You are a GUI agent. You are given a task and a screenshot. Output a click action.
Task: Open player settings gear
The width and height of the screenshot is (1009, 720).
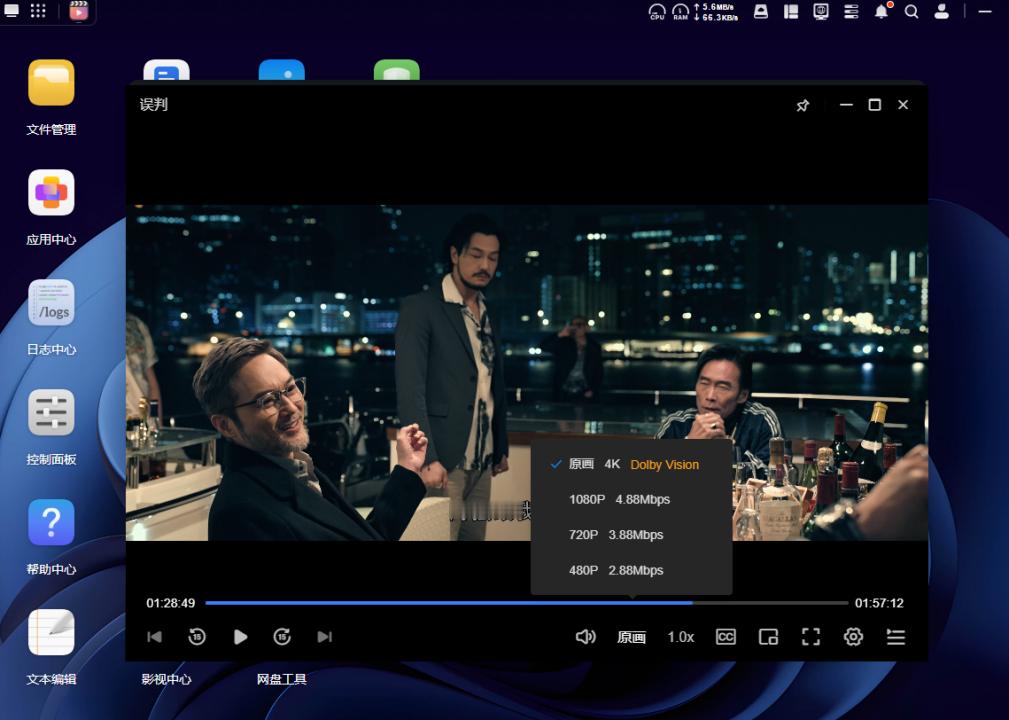853,636
